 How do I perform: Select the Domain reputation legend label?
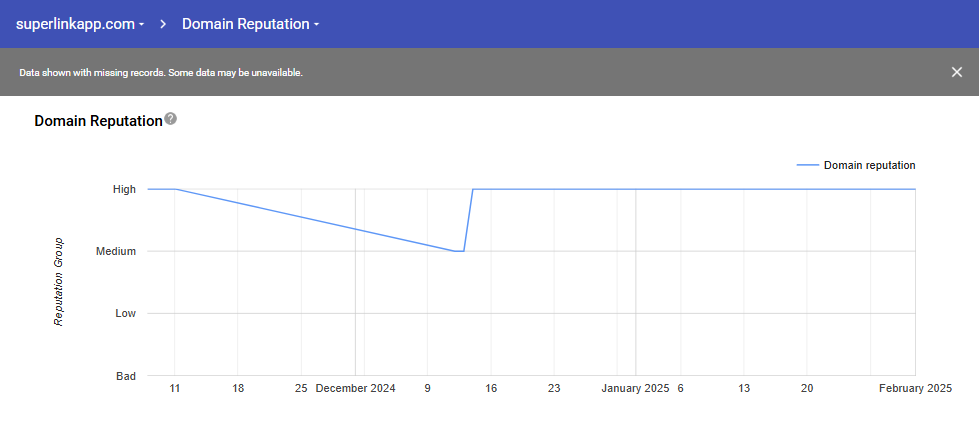(869, 166)
